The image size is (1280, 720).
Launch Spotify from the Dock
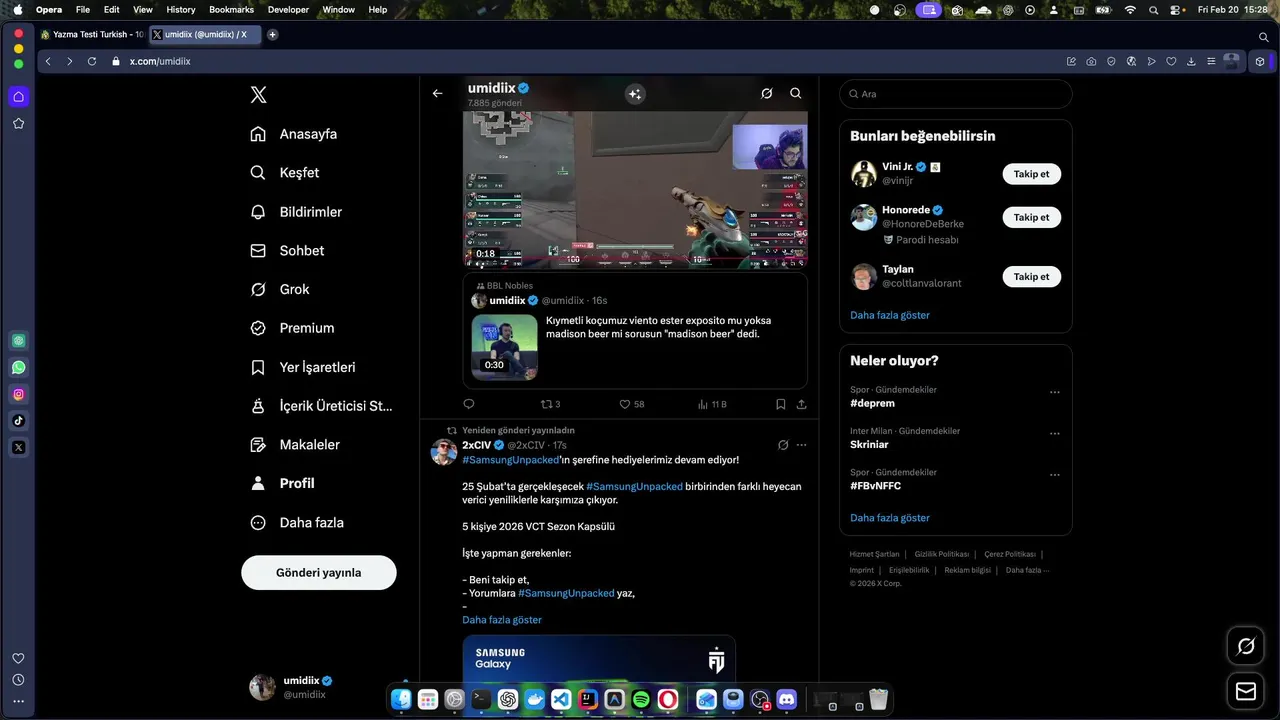641,699
